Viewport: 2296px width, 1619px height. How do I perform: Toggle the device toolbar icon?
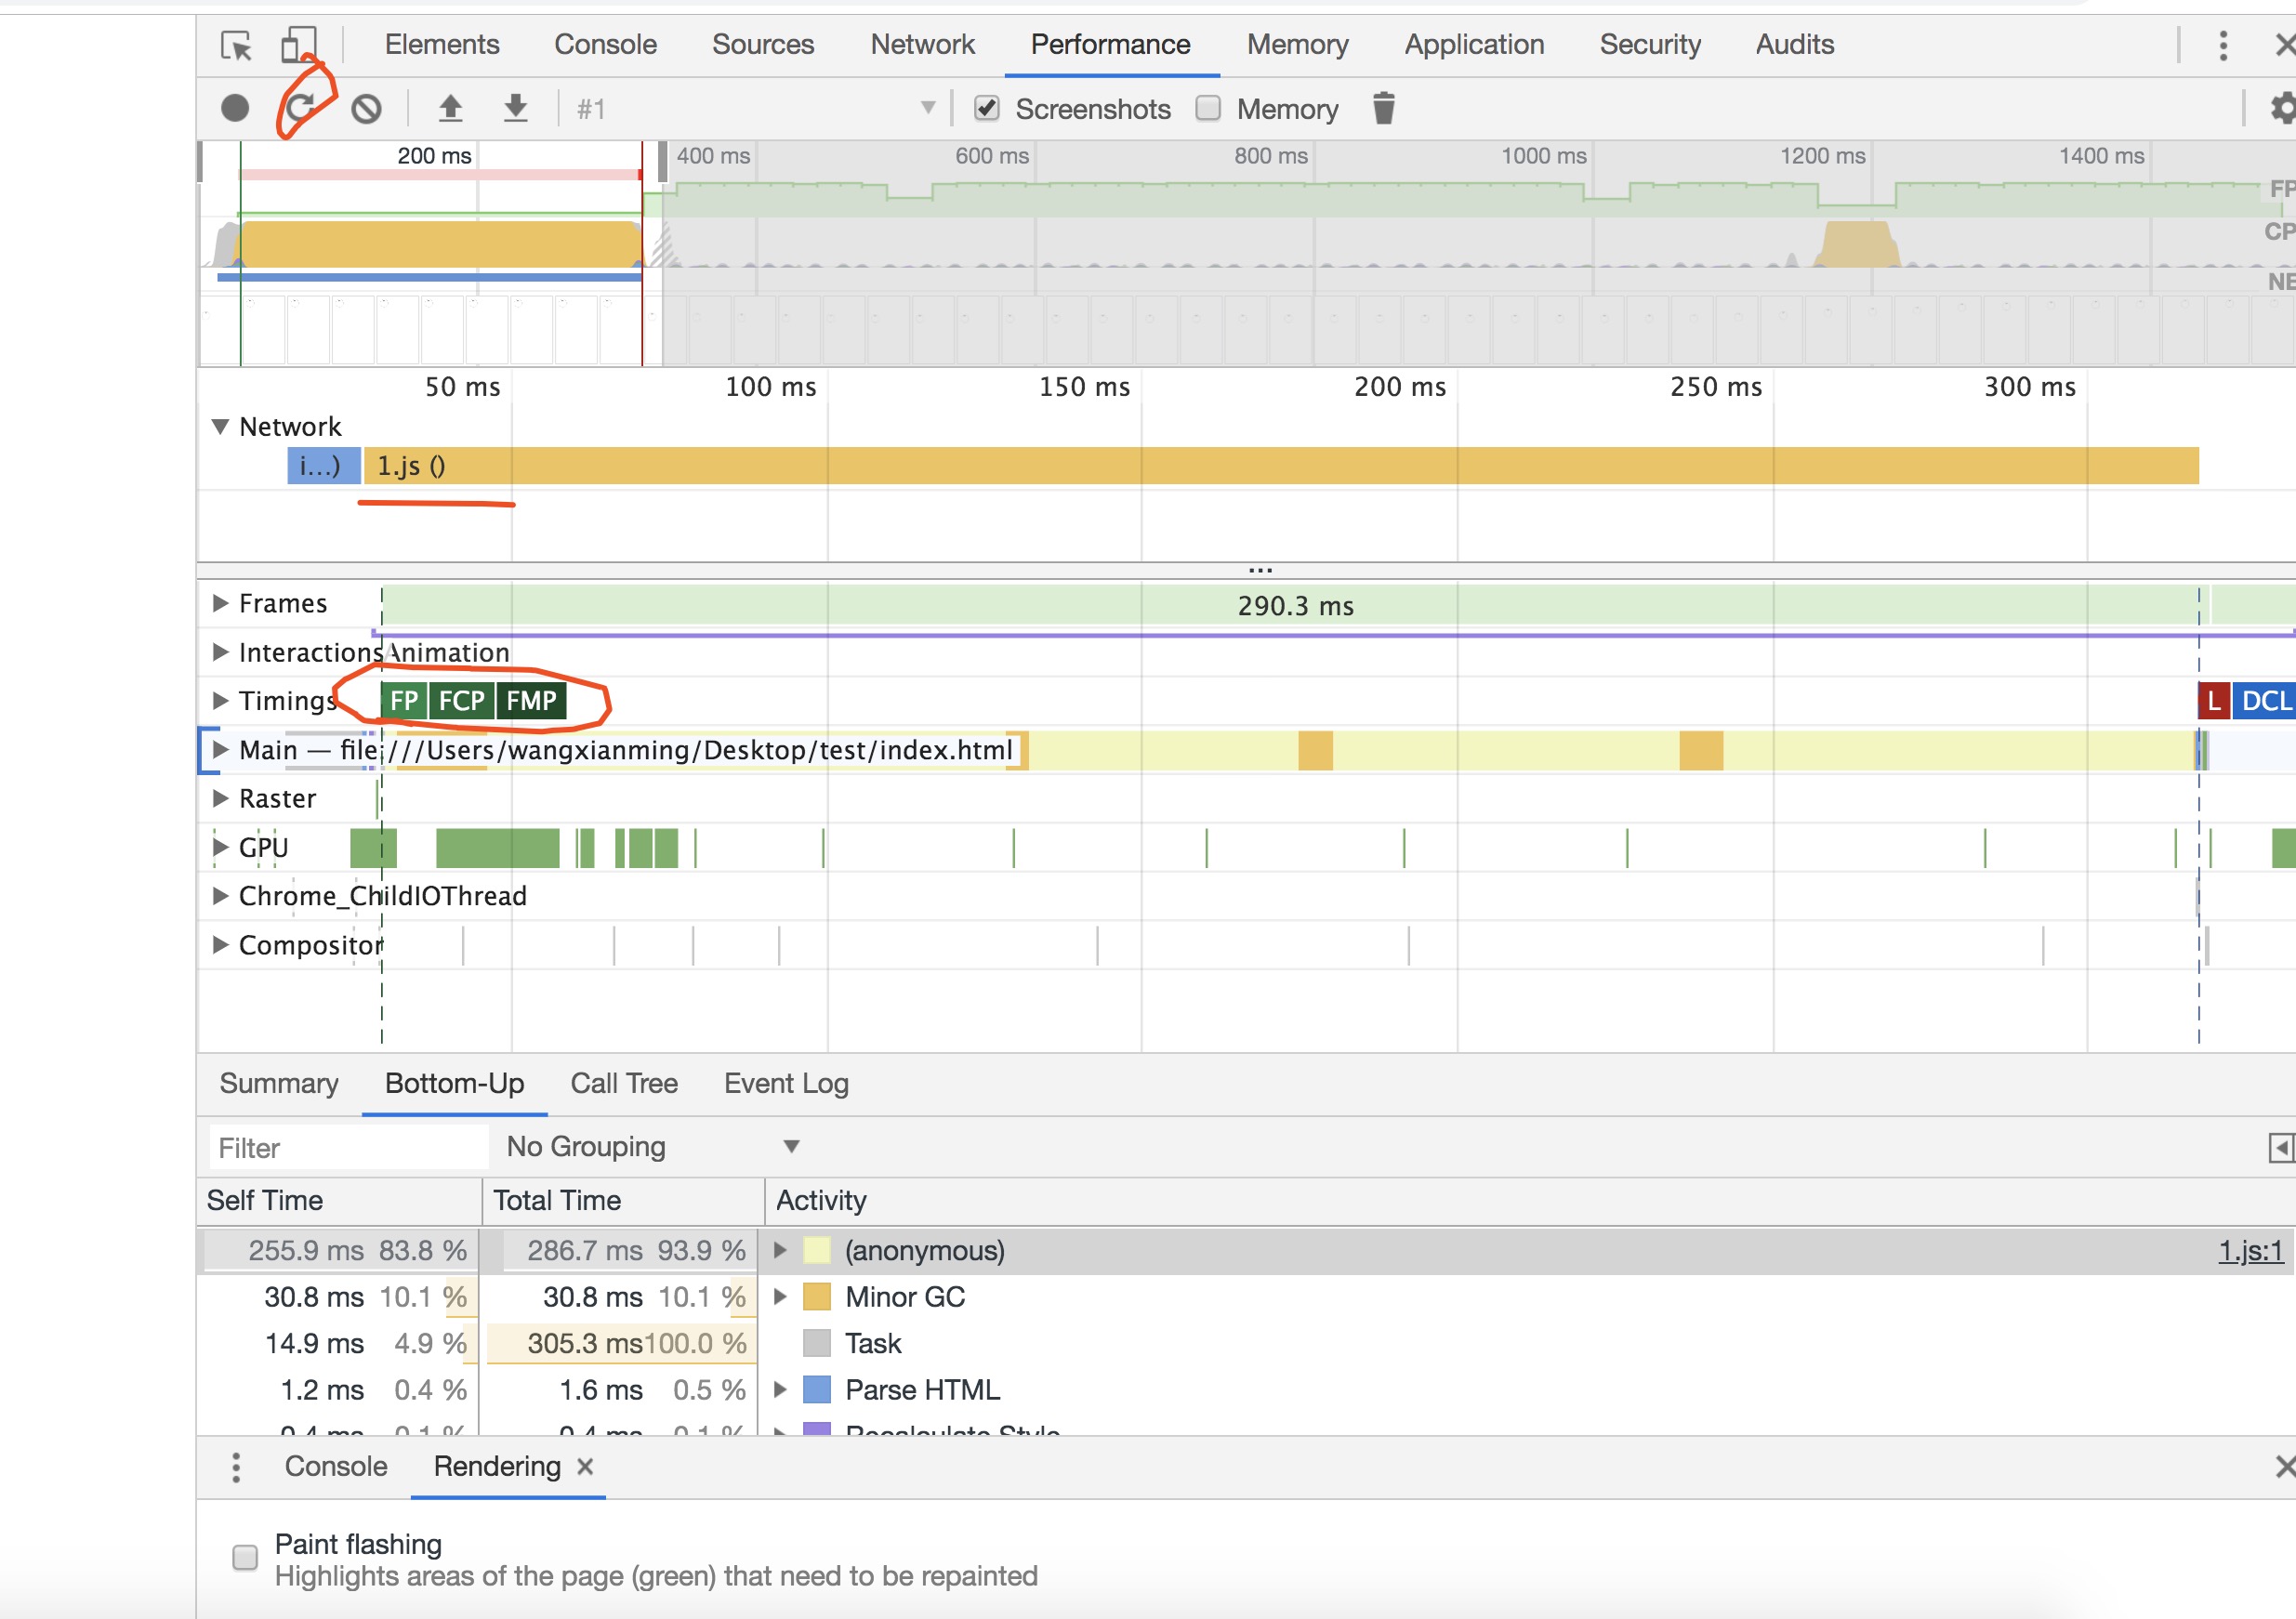pyautogui.click(x=298, y=45)
